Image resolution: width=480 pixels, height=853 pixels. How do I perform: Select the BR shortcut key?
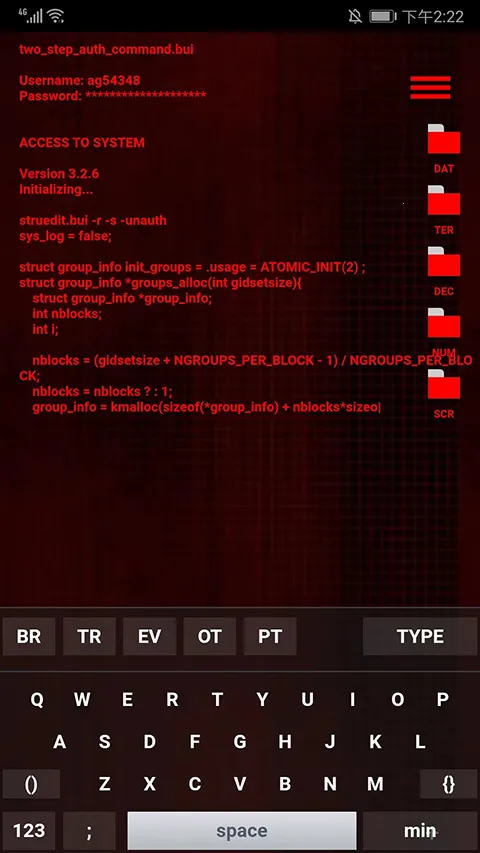(x=29, y=636)
